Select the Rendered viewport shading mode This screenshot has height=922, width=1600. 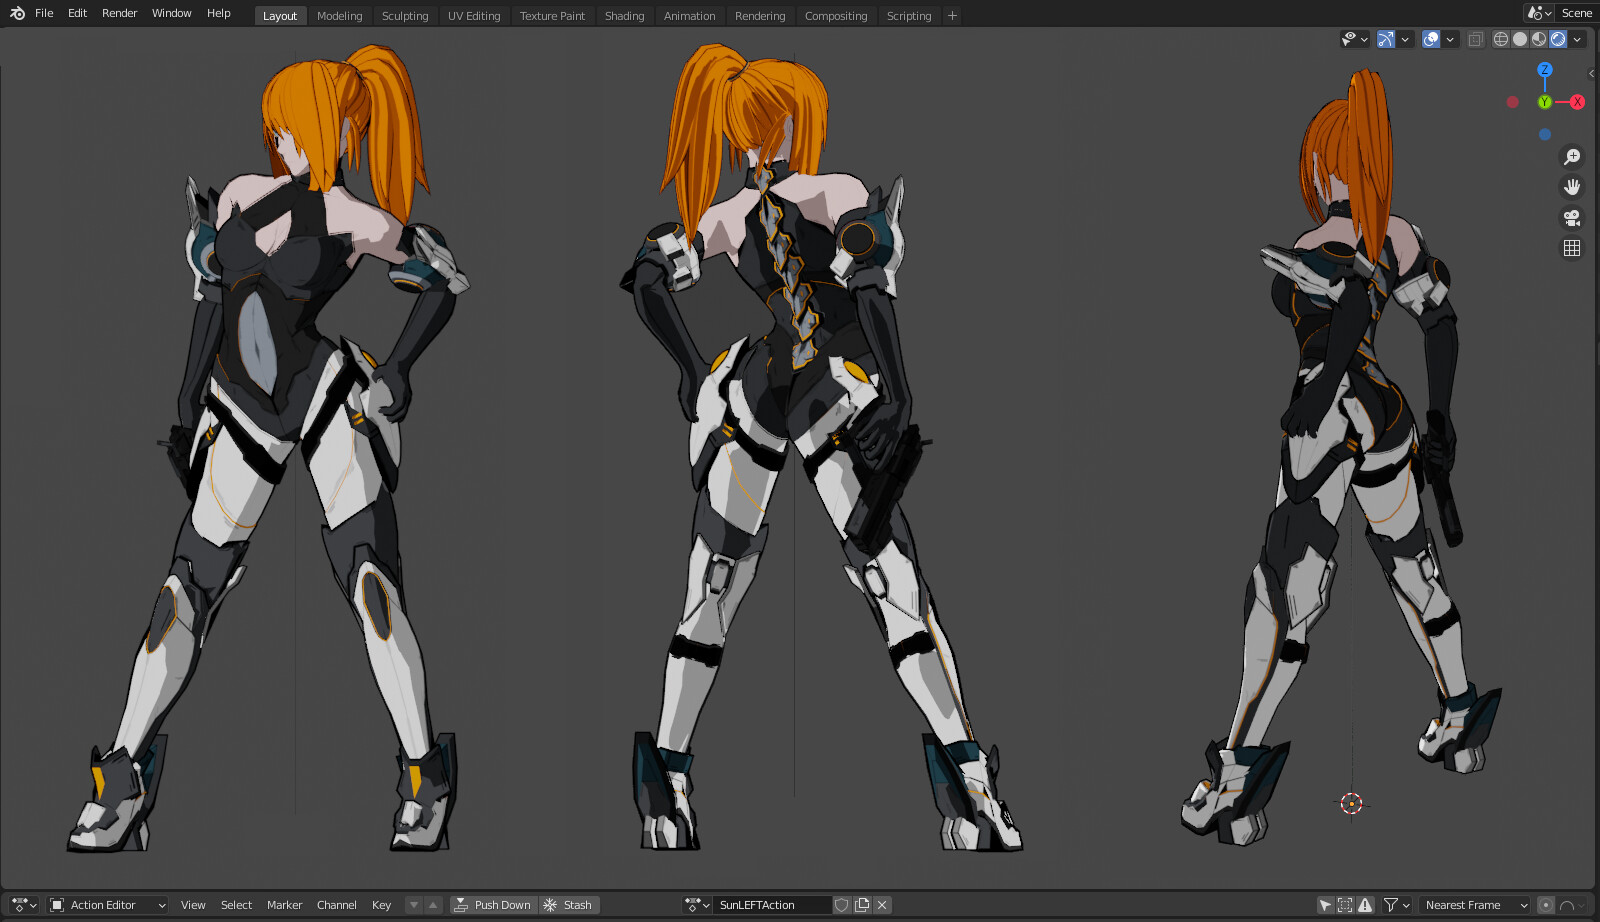[1558, 38]
